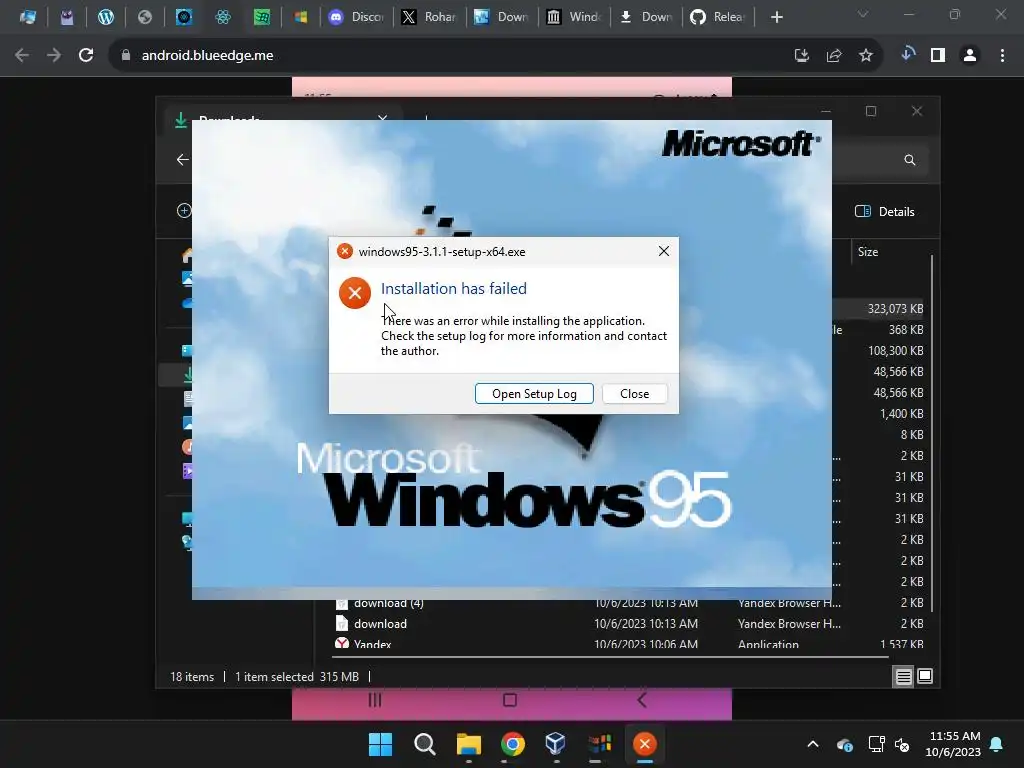Image resolution: width=1024 pixels, height=768 pixels.
Task: Click the 108,300 KB size cell
Action: (x=895, y=351)
